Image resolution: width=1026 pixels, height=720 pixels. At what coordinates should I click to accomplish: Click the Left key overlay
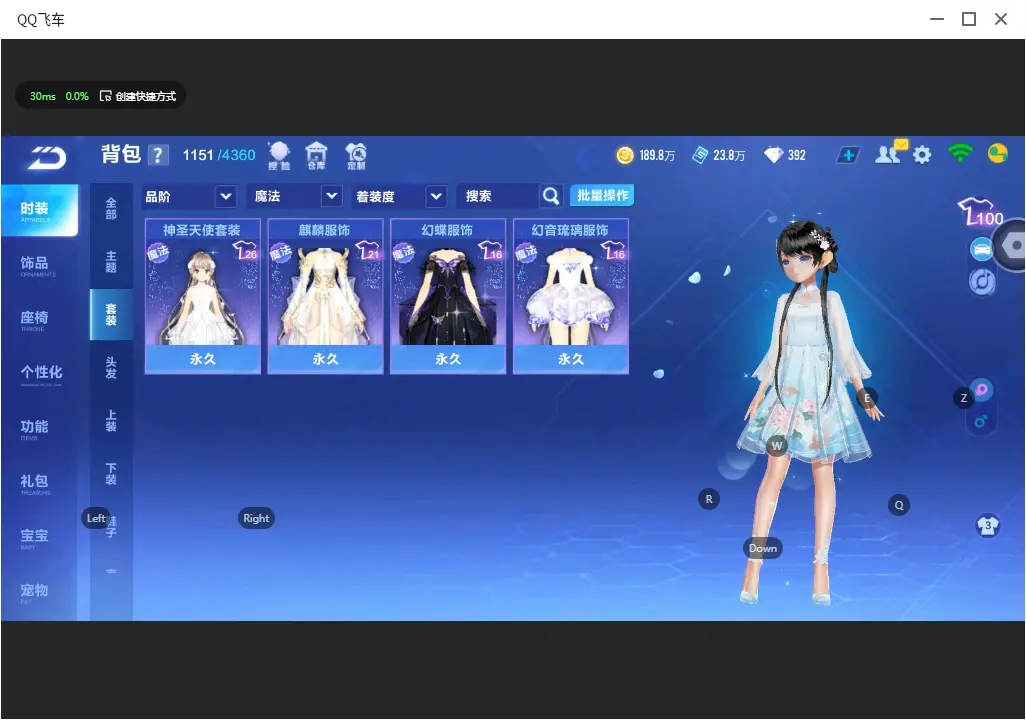click(x=96, y=518)
